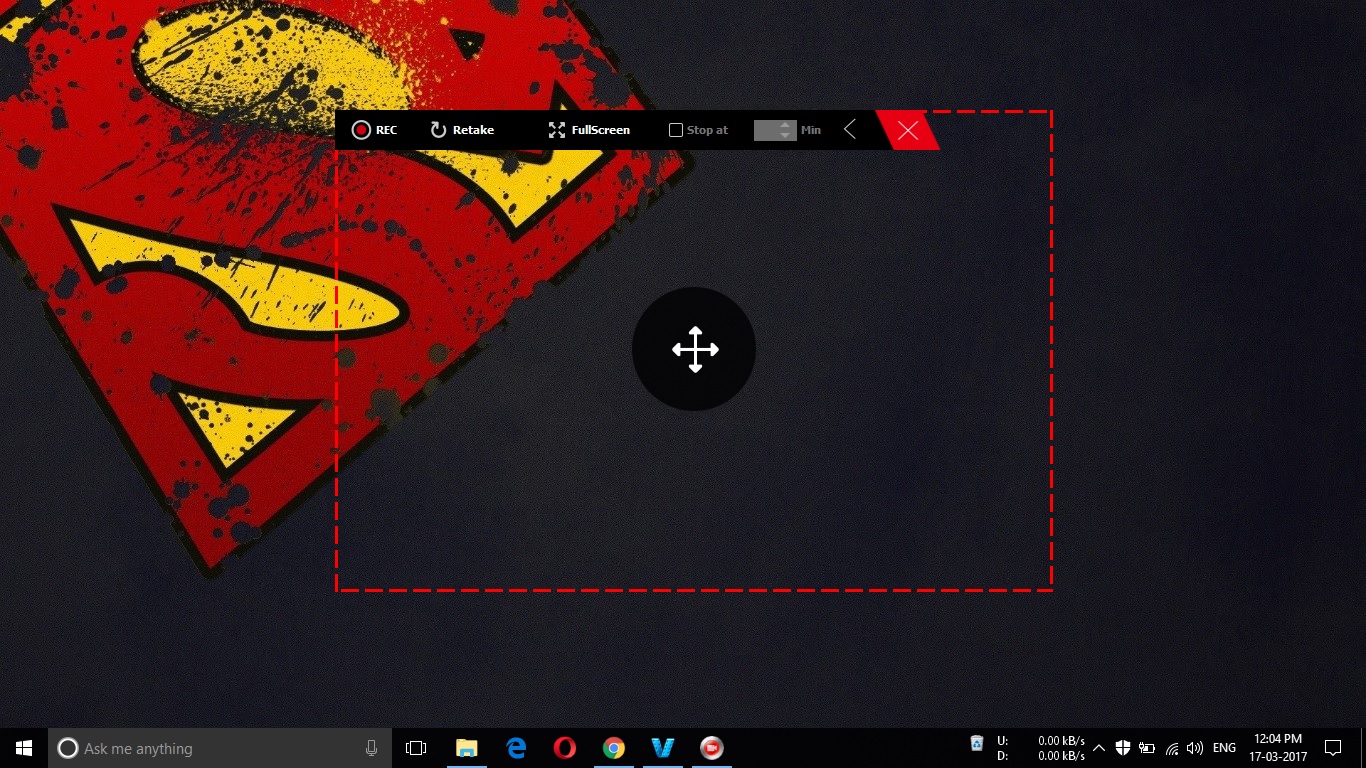Enable the Stop at checkbox
The image size is (1366, 768).
[x=676, y=130]
